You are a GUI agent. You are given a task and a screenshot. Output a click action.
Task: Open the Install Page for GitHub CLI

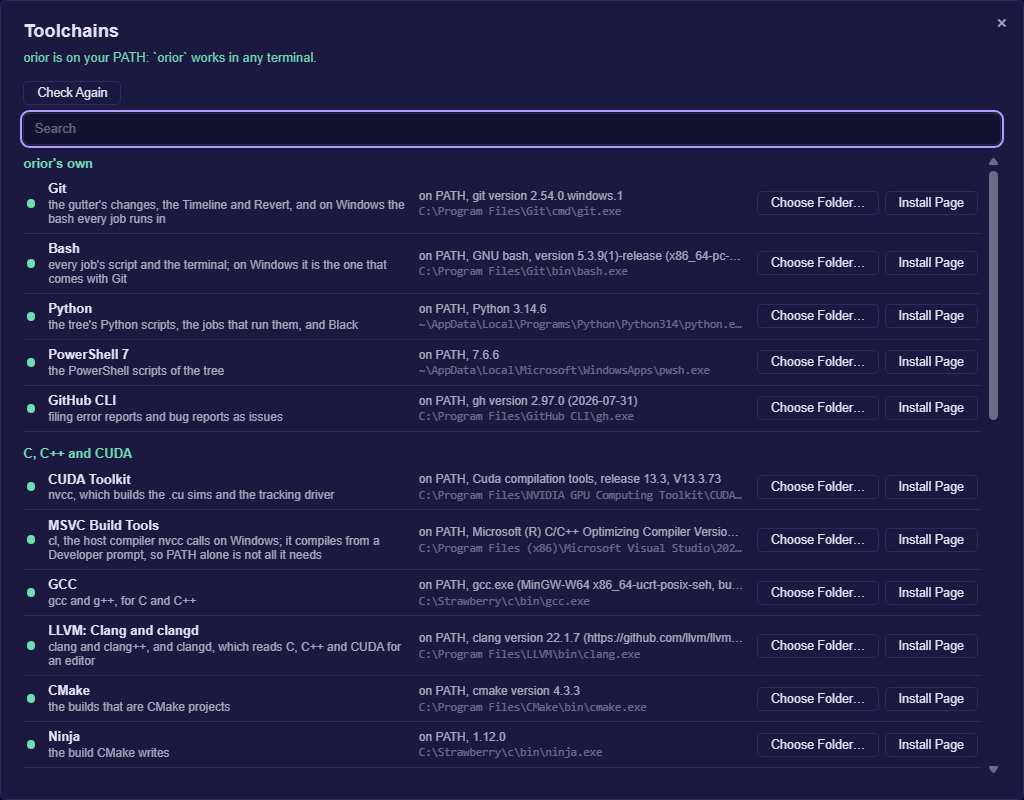point(931,408)
